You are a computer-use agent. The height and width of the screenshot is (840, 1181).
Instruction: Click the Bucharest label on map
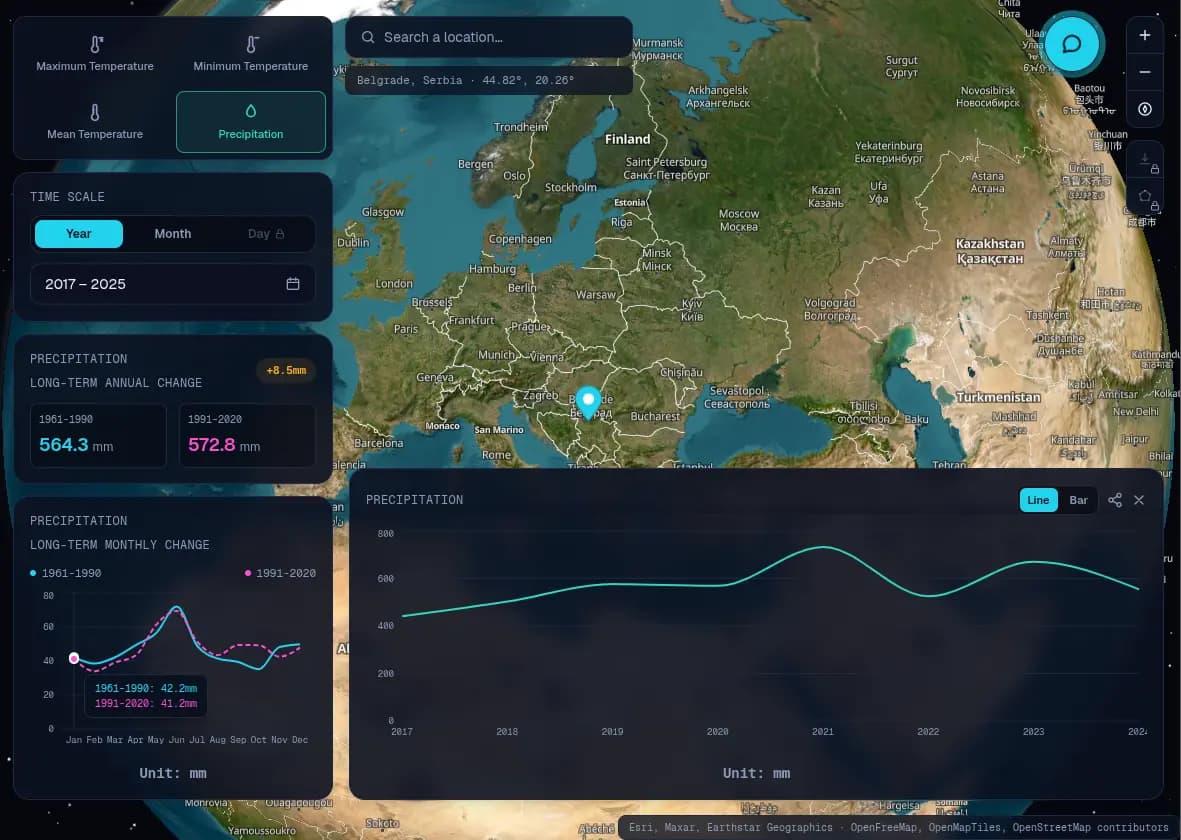(655, 417)
